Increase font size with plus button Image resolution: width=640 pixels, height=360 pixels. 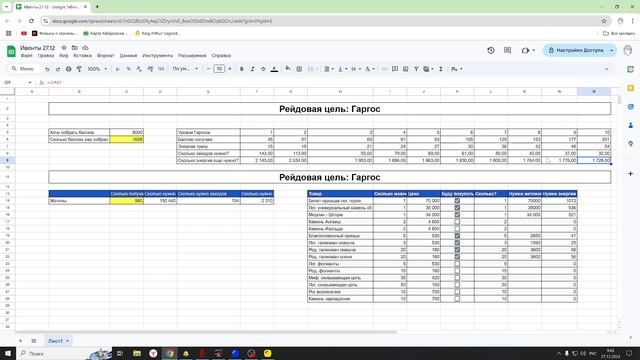point(230,69)
